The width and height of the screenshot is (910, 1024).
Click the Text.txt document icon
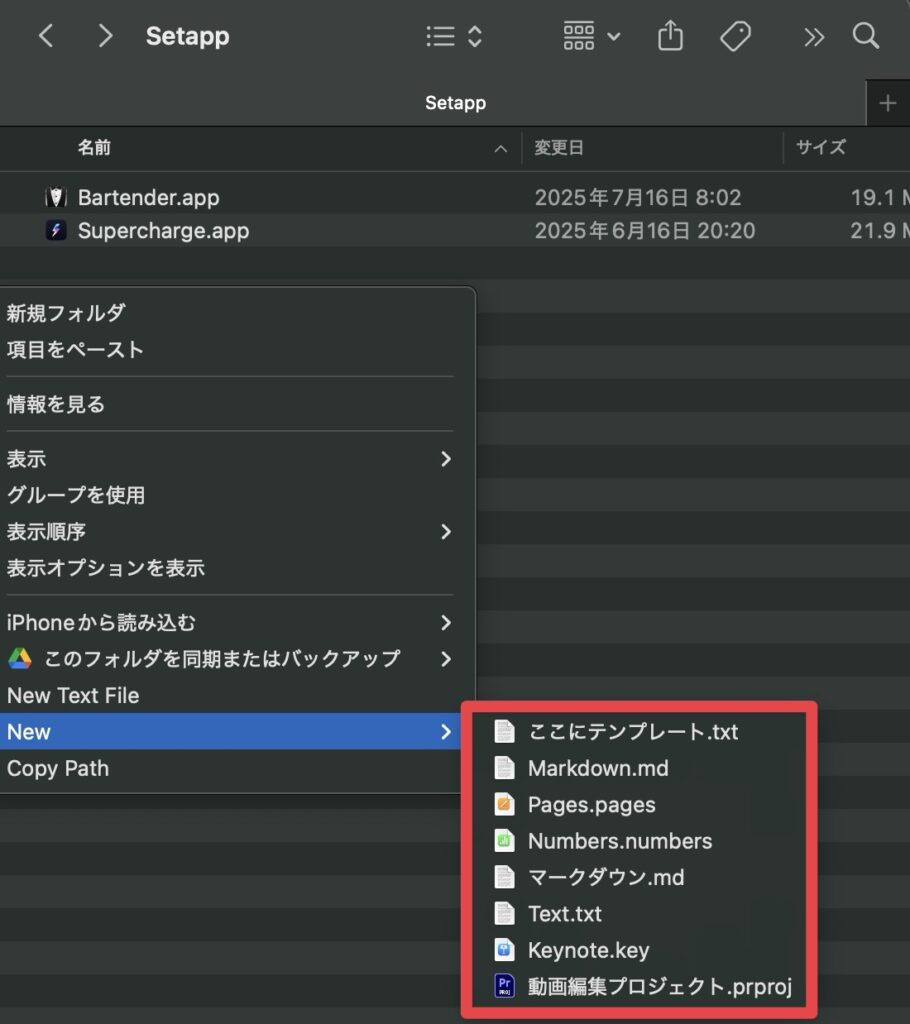point(504,914)
